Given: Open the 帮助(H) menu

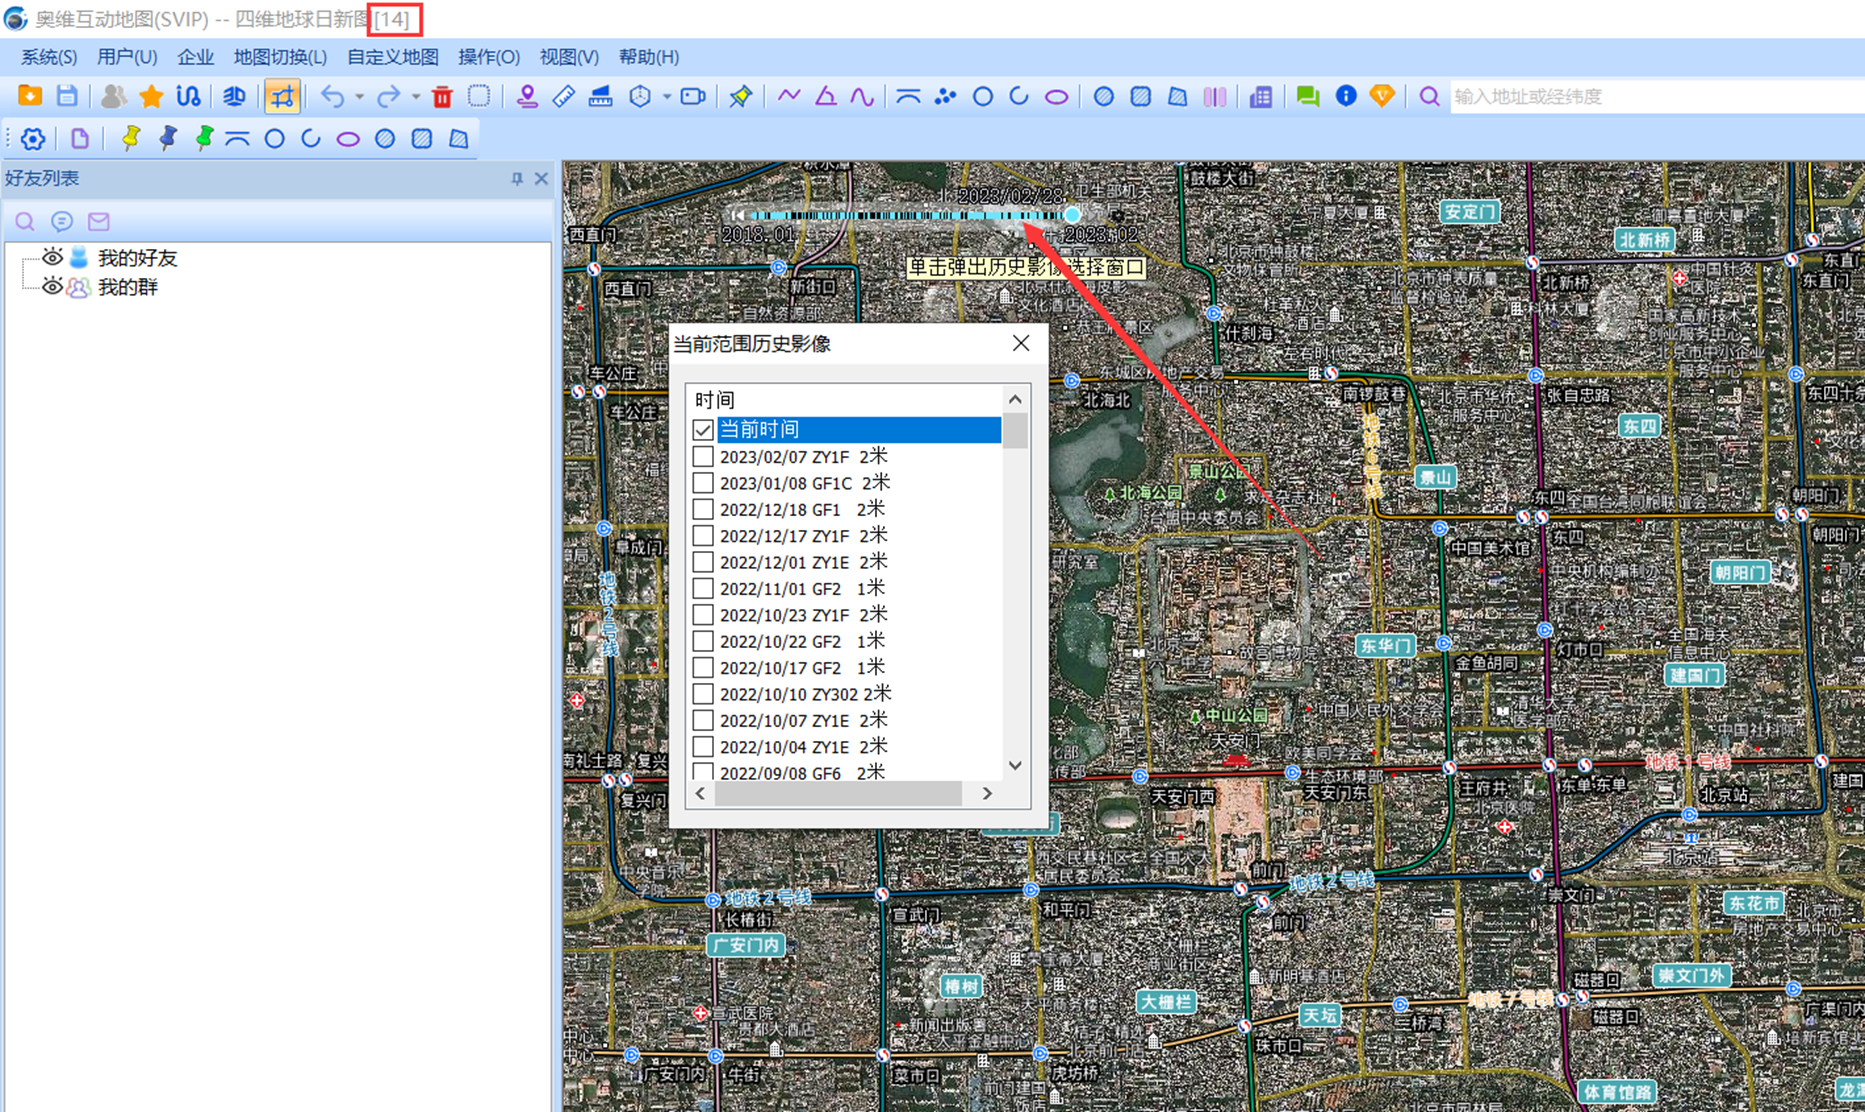Looking at the screenshot, I should click(x=649, y=57).
